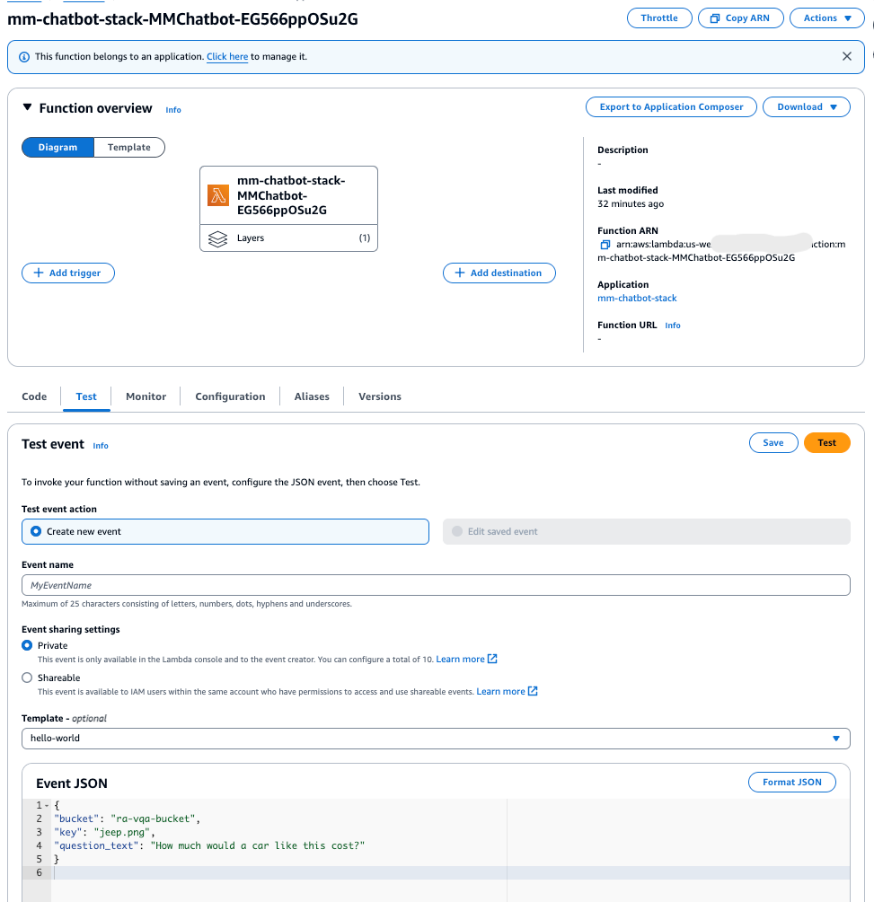
Task: Click the Event name input field
Action: [x=435, y=585]
